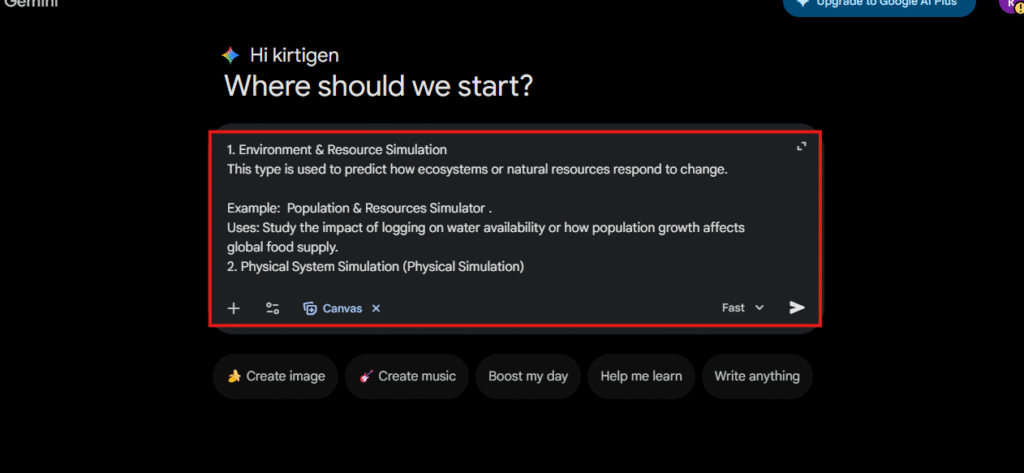The width and height of the screenshot is (1024, 473).
Task: Select the Create image suggestion chip
Action: (275, 376)
